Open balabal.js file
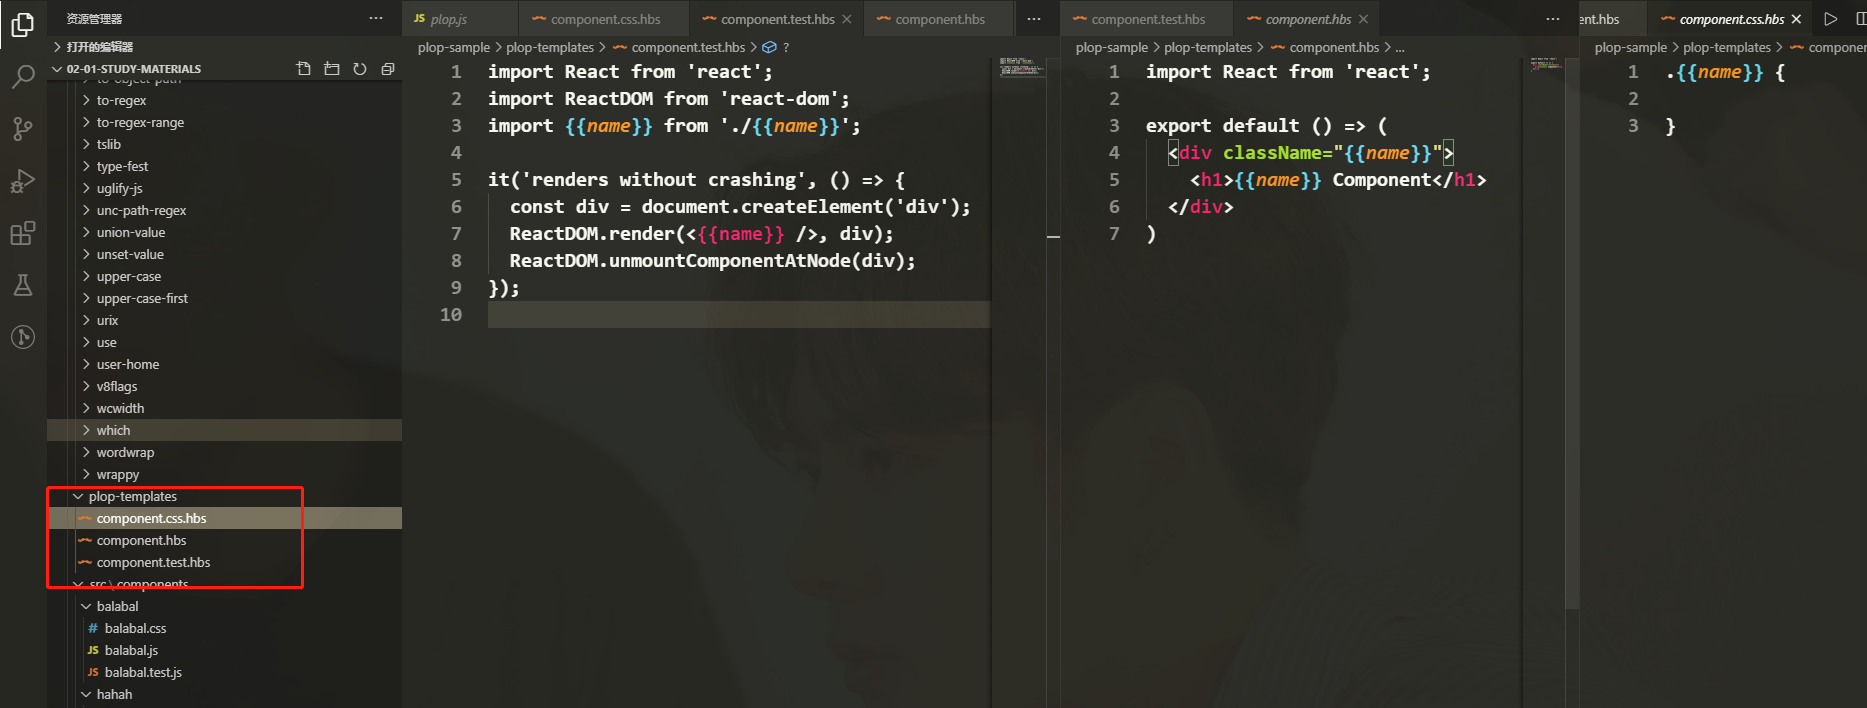 [x=224, y=650]
